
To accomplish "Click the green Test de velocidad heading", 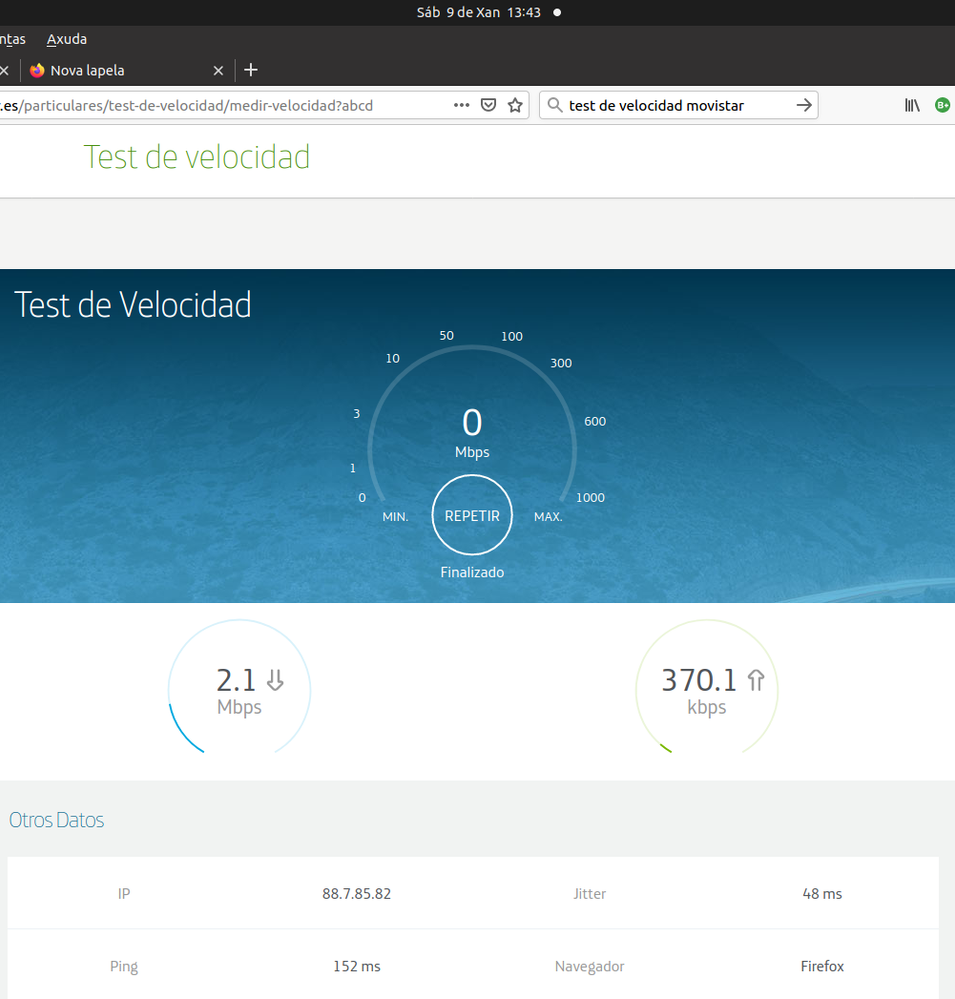I will [x=197, y=157].
